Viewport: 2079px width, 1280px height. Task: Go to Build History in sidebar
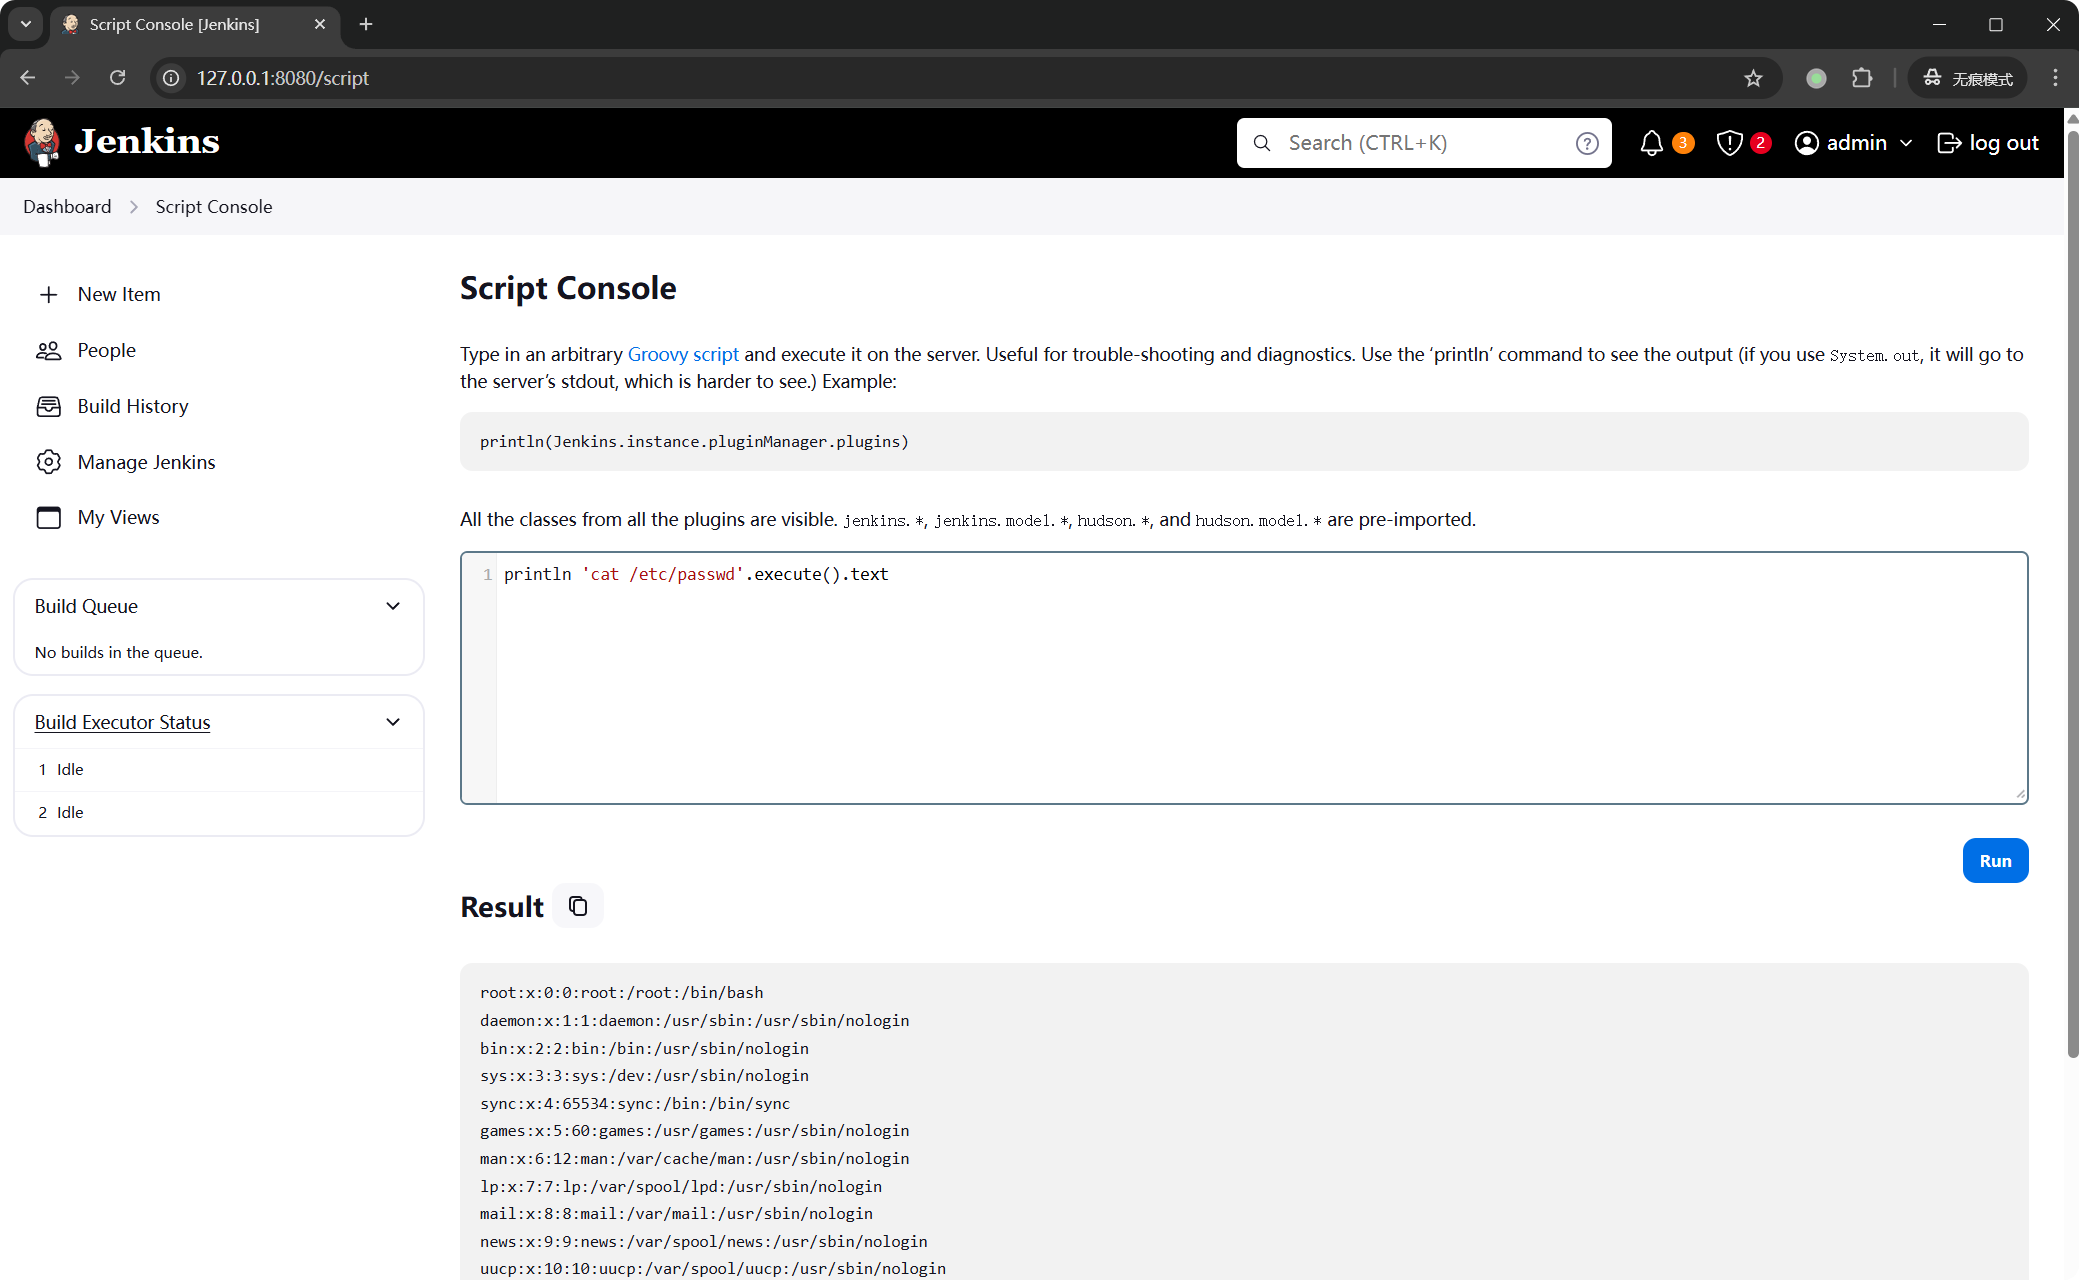pyautogui.click(x=133, y=406)
